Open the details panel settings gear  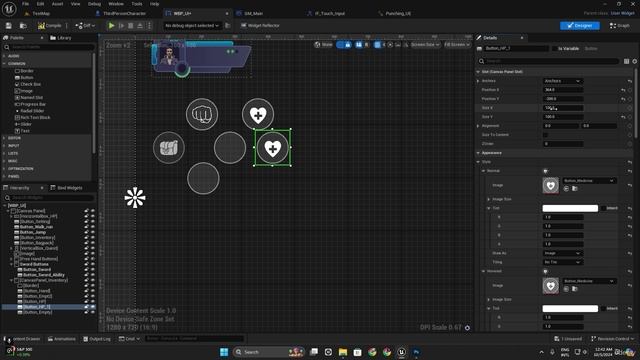pos(635,61)
